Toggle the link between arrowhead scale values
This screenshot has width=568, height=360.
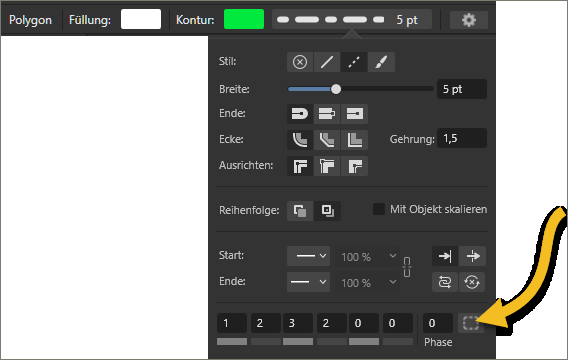(x=407, y=267)
